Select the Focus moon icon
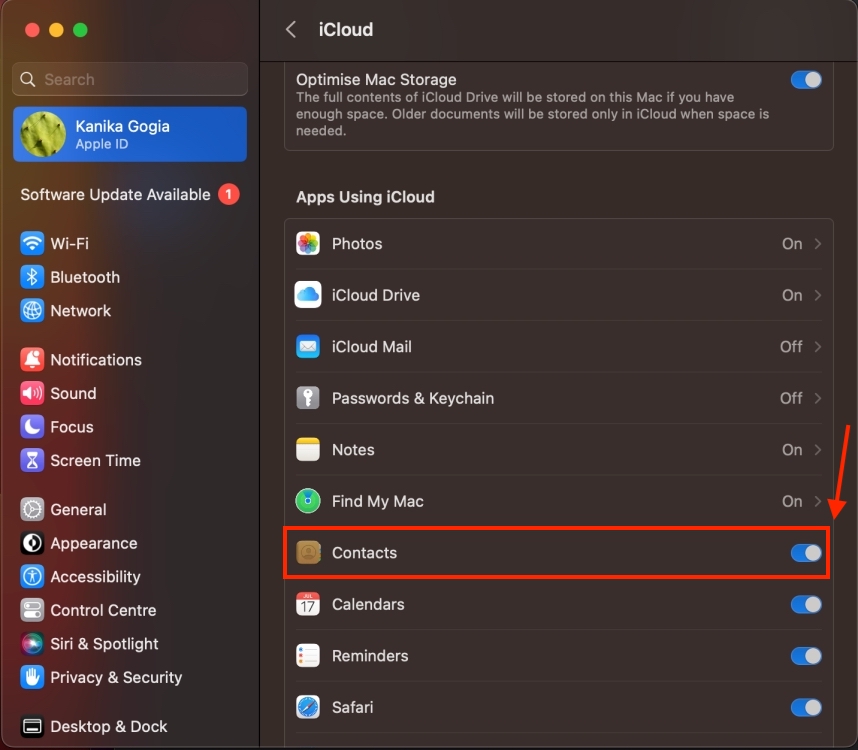The height and width of the screenshot is (750, 858). (x=32, y=427)
